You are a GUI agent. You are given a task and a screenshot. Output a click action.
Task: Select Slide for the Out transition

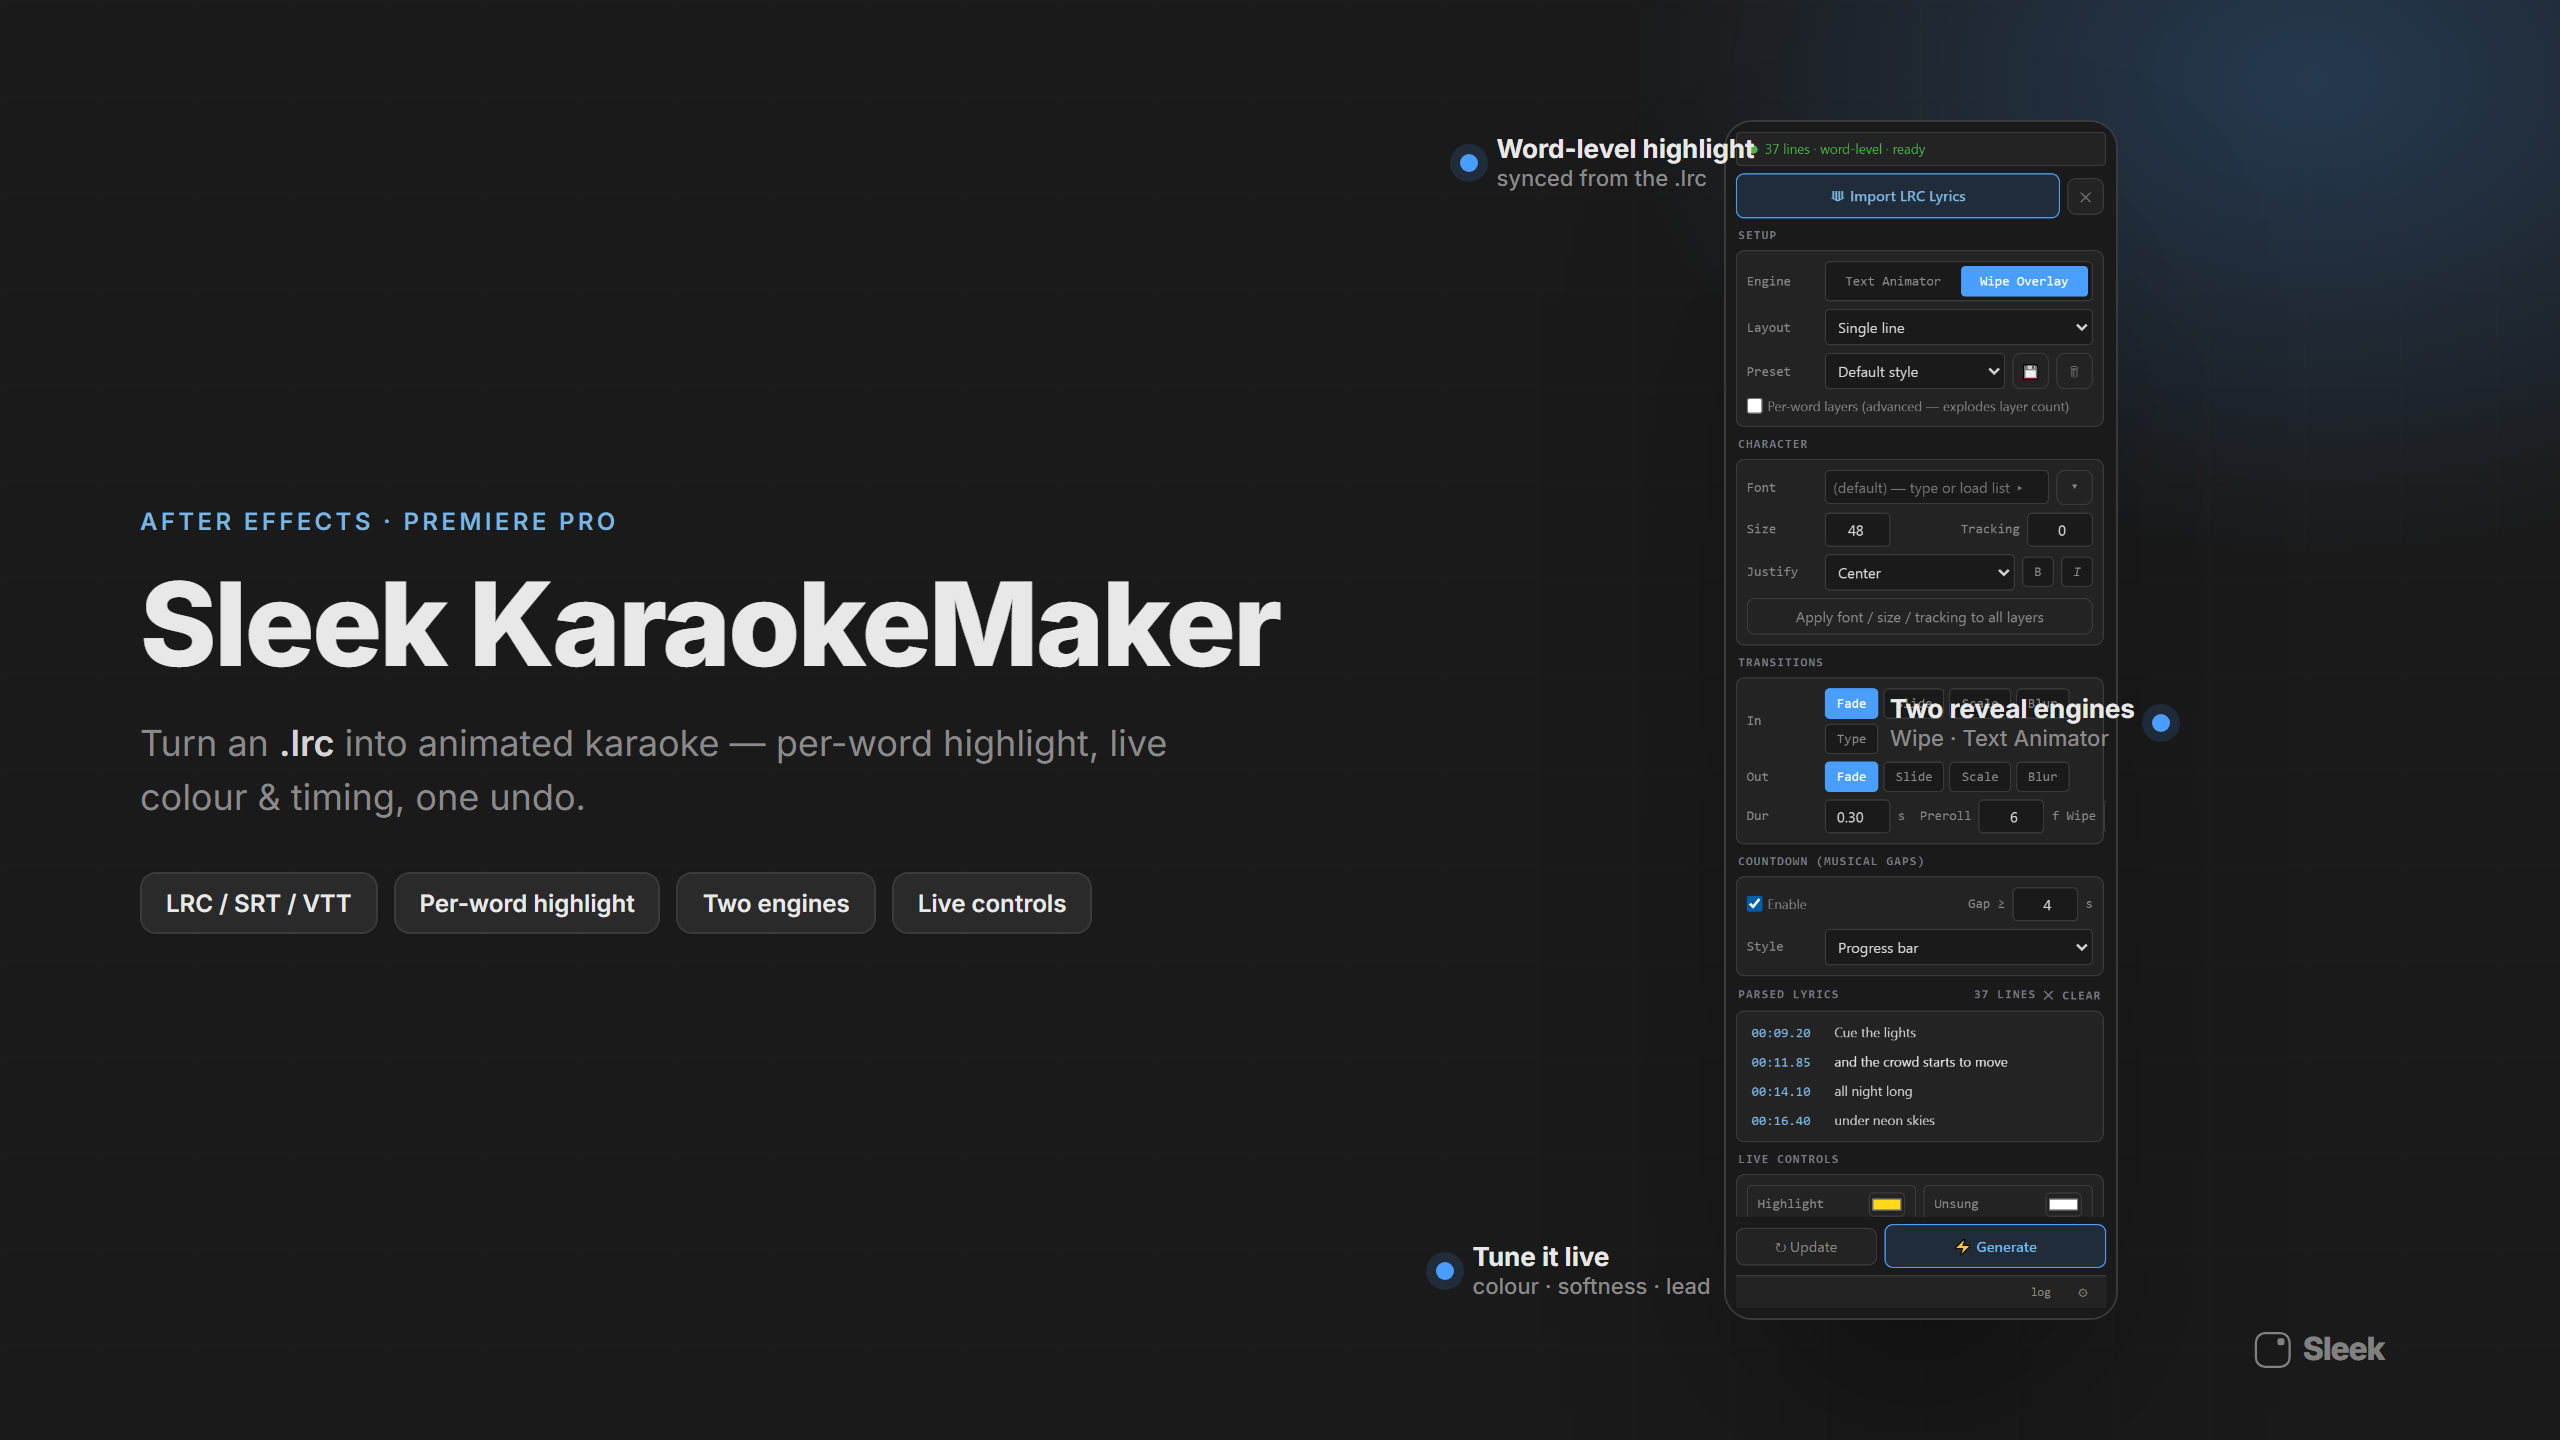(1913, 777)
